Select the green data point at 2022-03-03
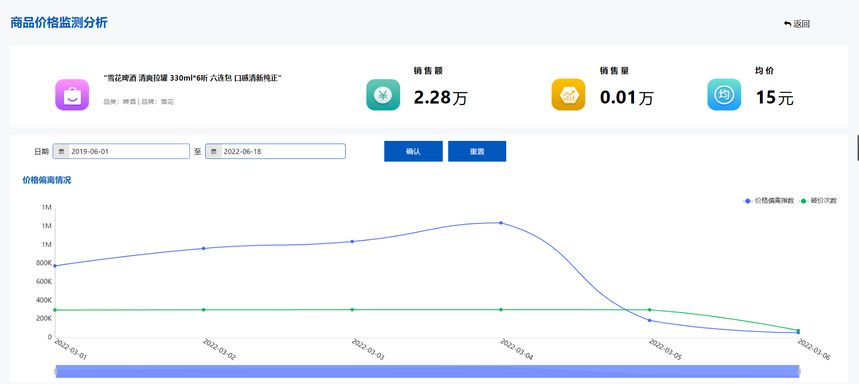The width and height of the screenshot is (859, 384). click(x=352, y=310)
